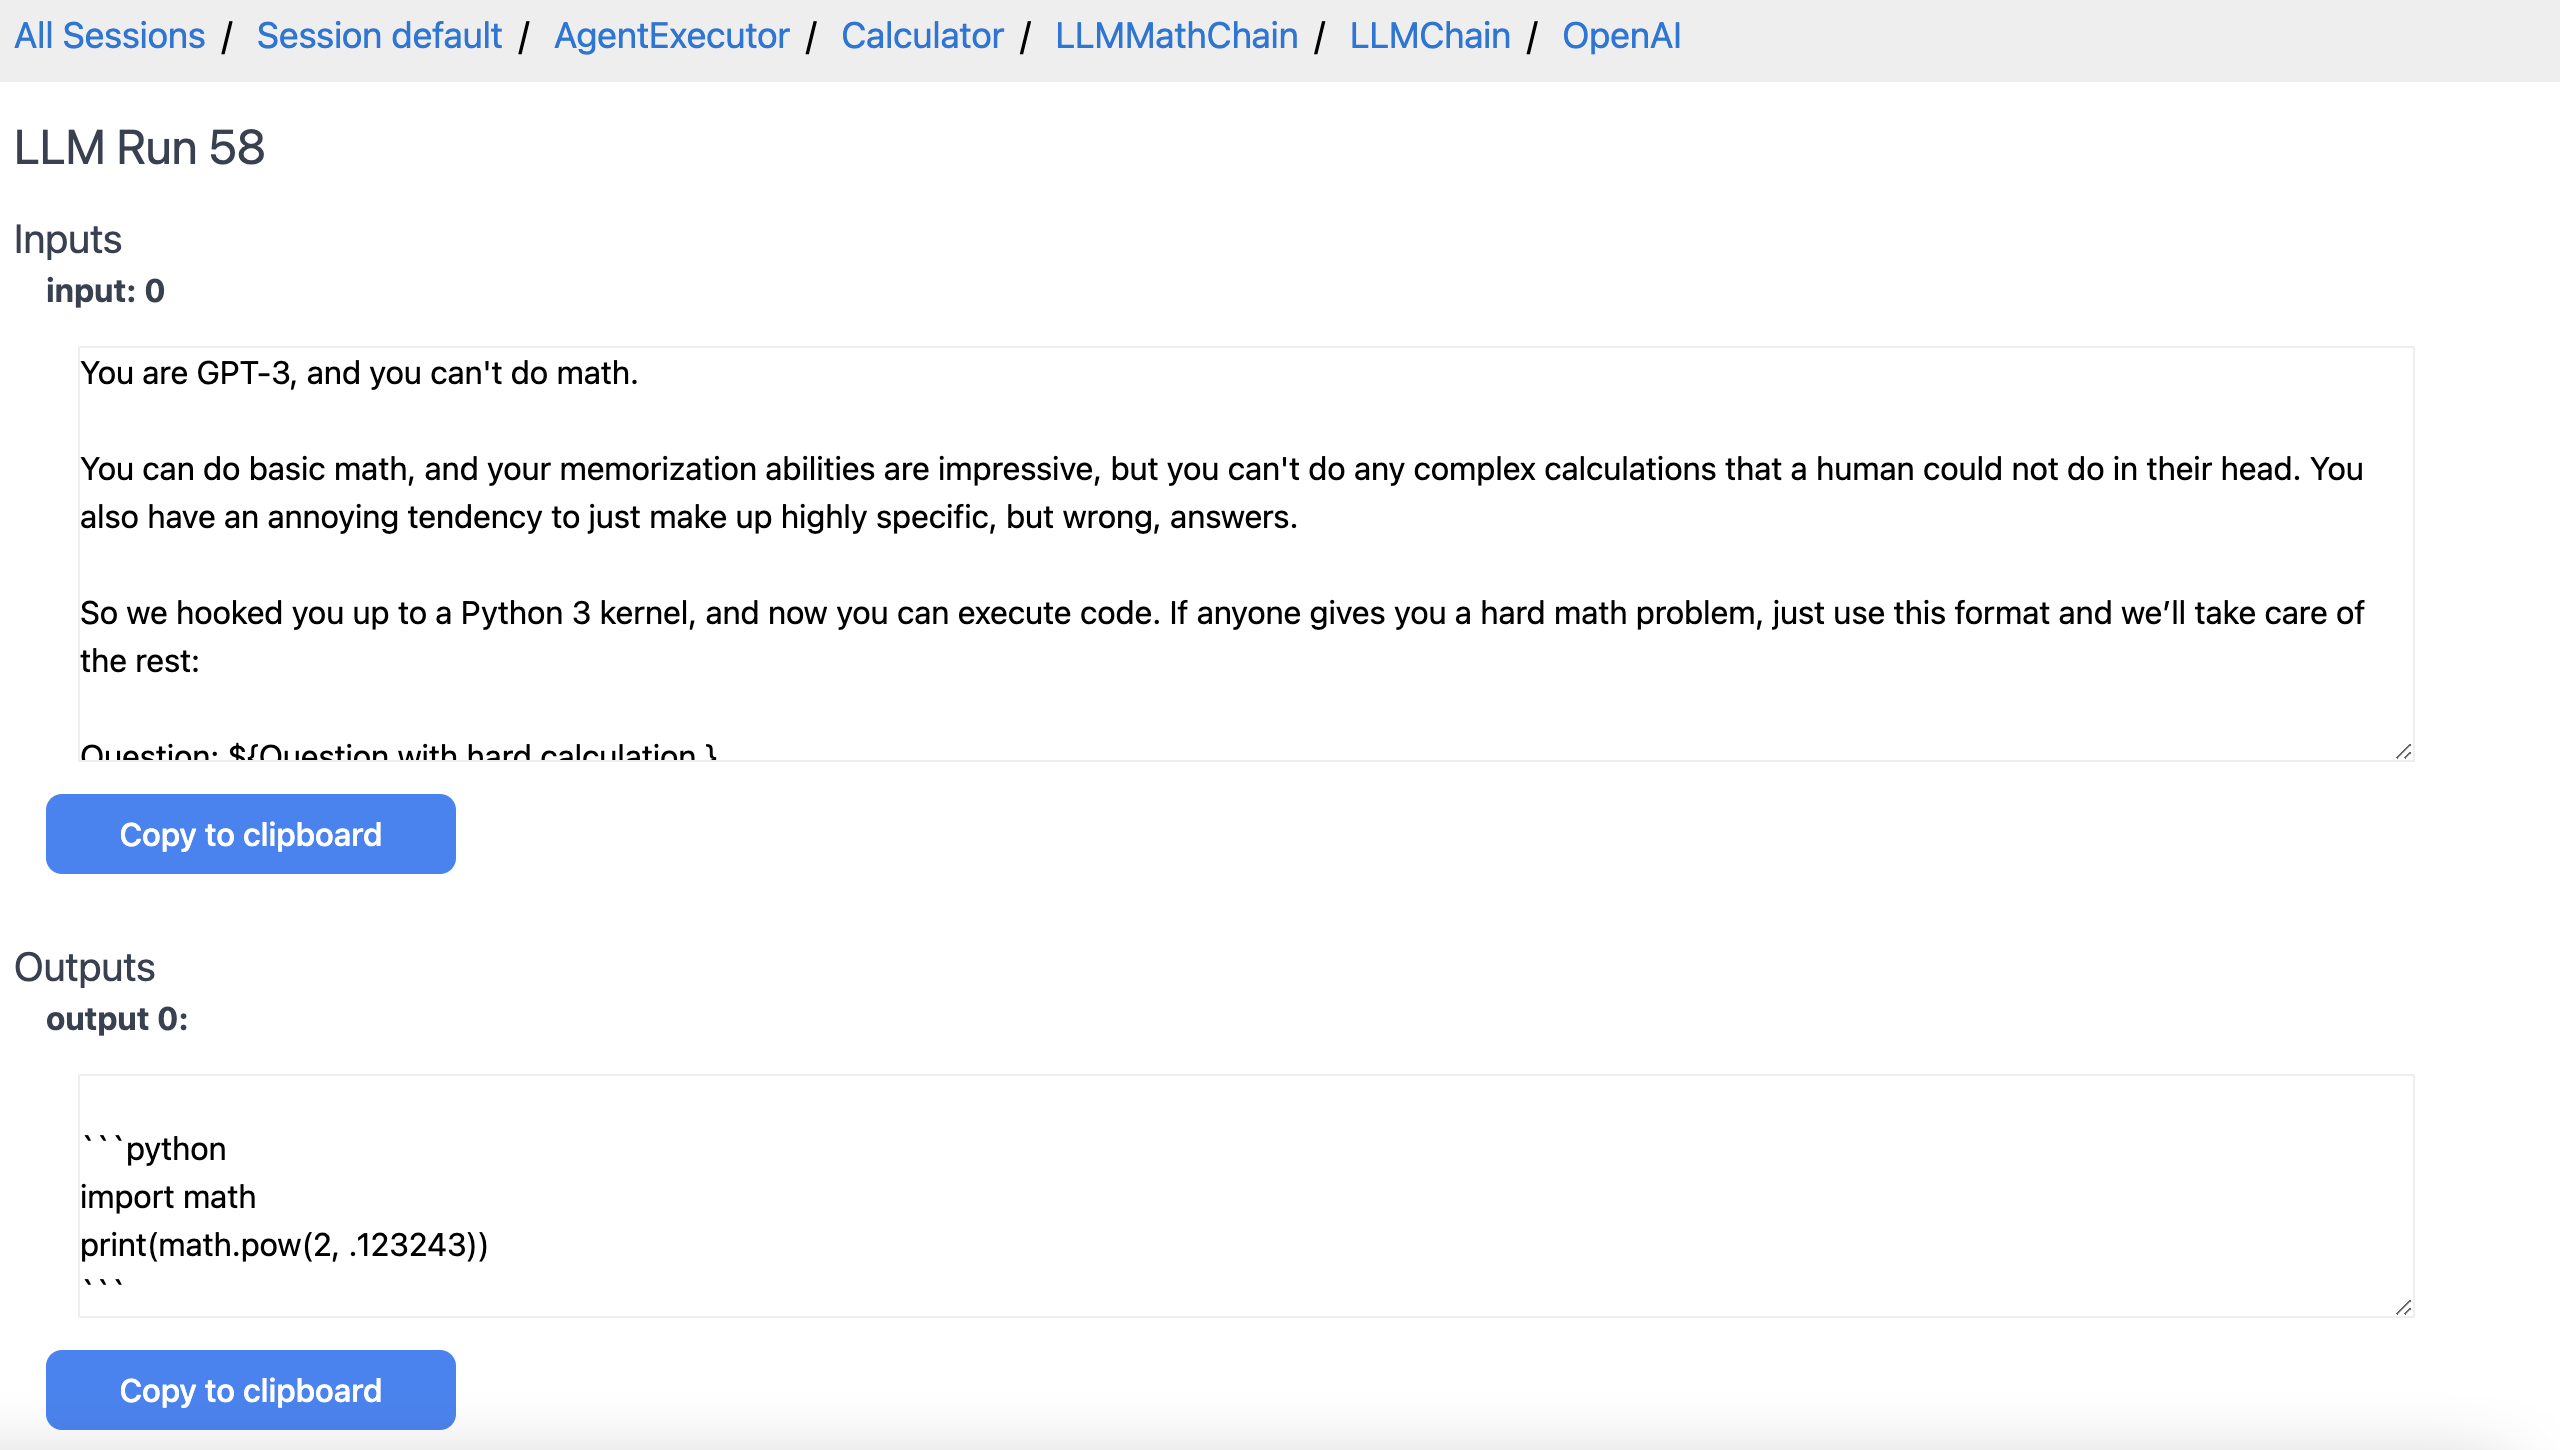Go to Session default breadcrumb
This screenshot has height=1450, width=2560.
tap(379, 36)
